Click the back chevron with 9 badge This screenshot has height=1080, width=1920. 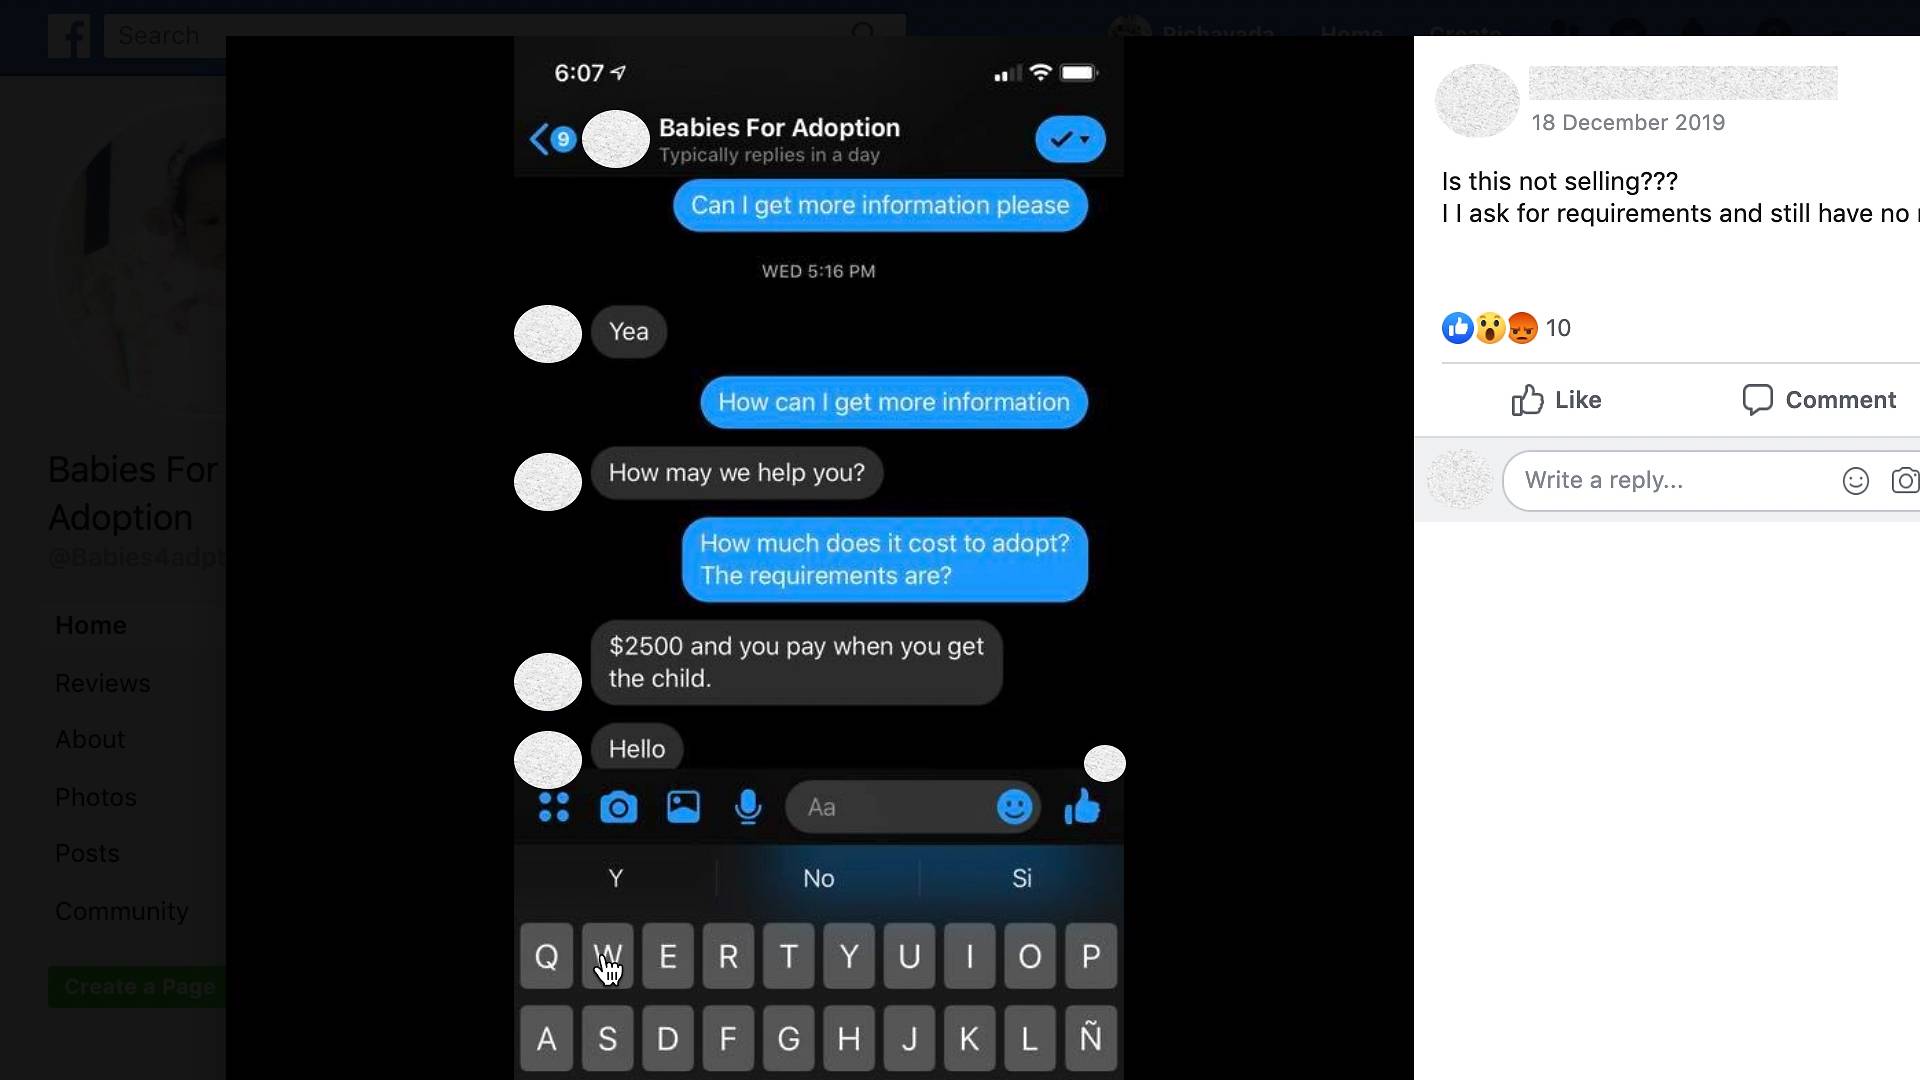click(x=551, y=139)
